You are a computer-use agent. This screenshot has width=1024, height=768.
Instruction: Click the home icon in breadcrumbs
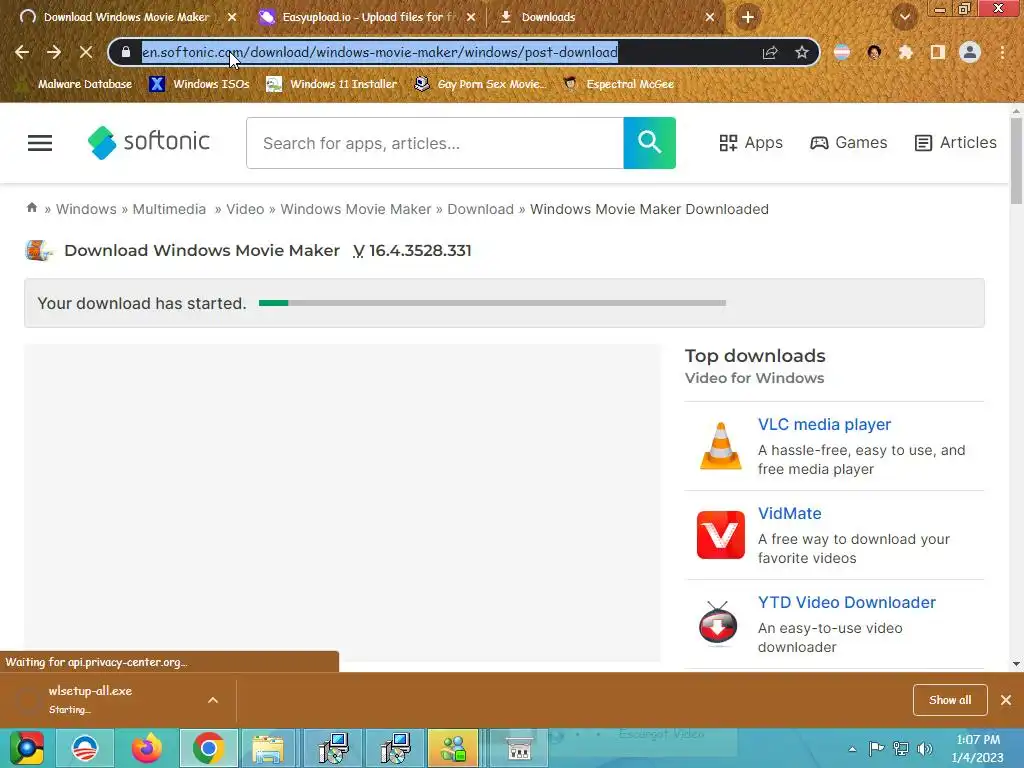[x=31, y=208]
